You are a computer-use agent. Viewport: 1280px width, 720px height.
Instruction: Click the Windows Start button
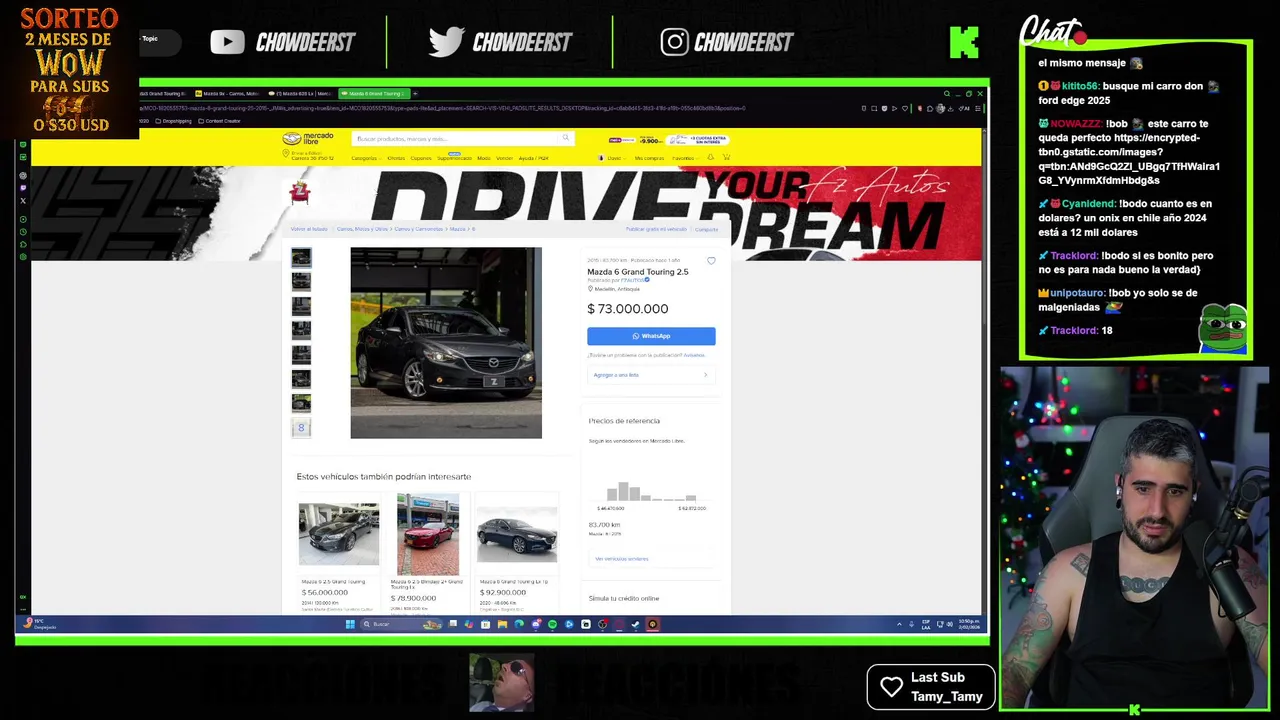[x=350, y=624]
